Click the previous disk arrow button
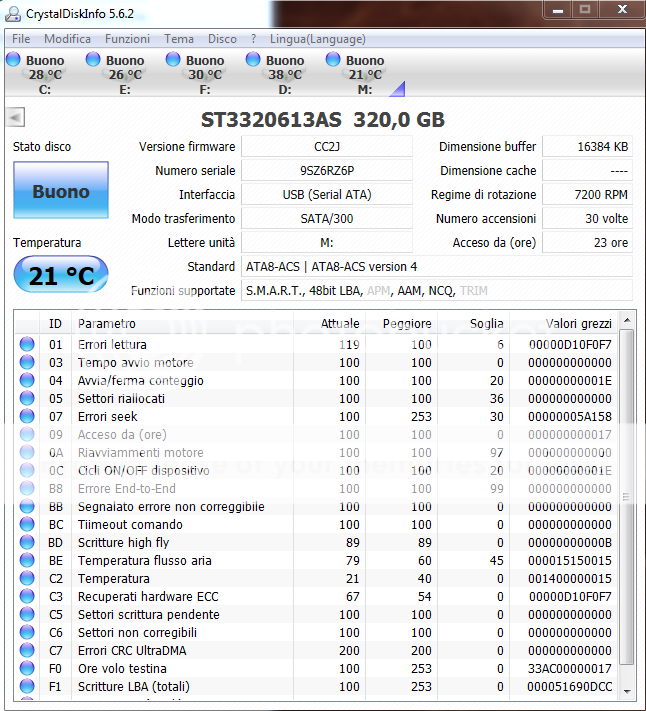 [14, 118]
